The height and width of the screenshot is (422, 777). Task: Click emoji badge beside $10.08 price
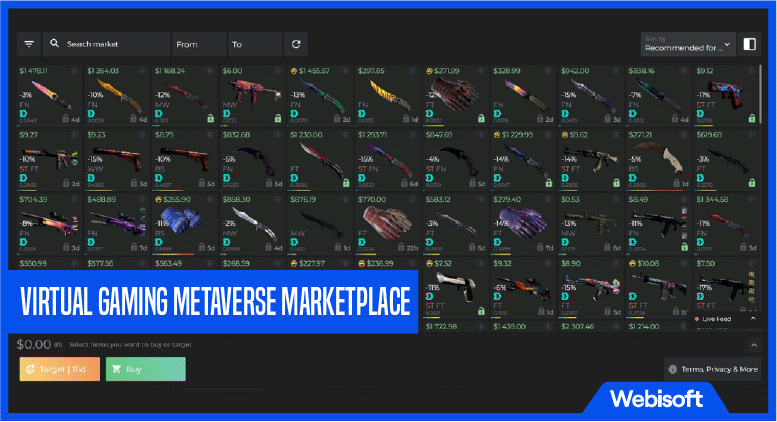pyautogui.click(x=632, y=264)
